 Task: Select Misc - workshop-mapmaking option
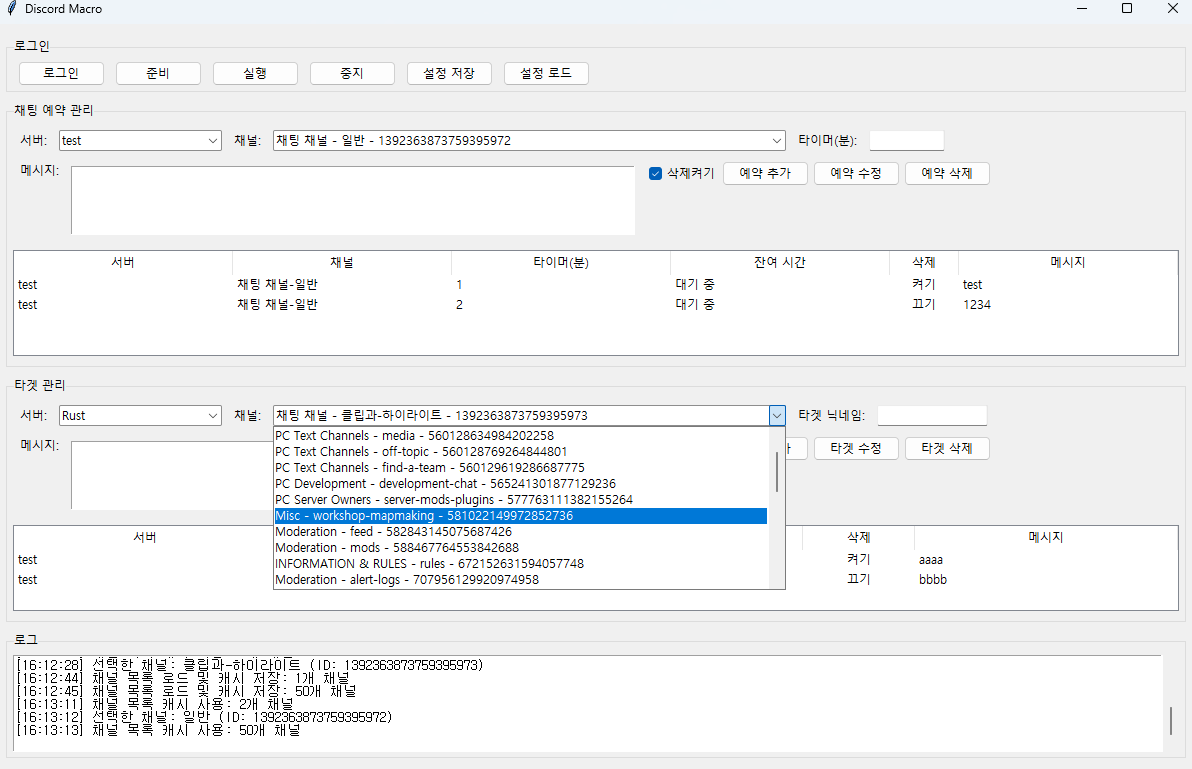521,515
